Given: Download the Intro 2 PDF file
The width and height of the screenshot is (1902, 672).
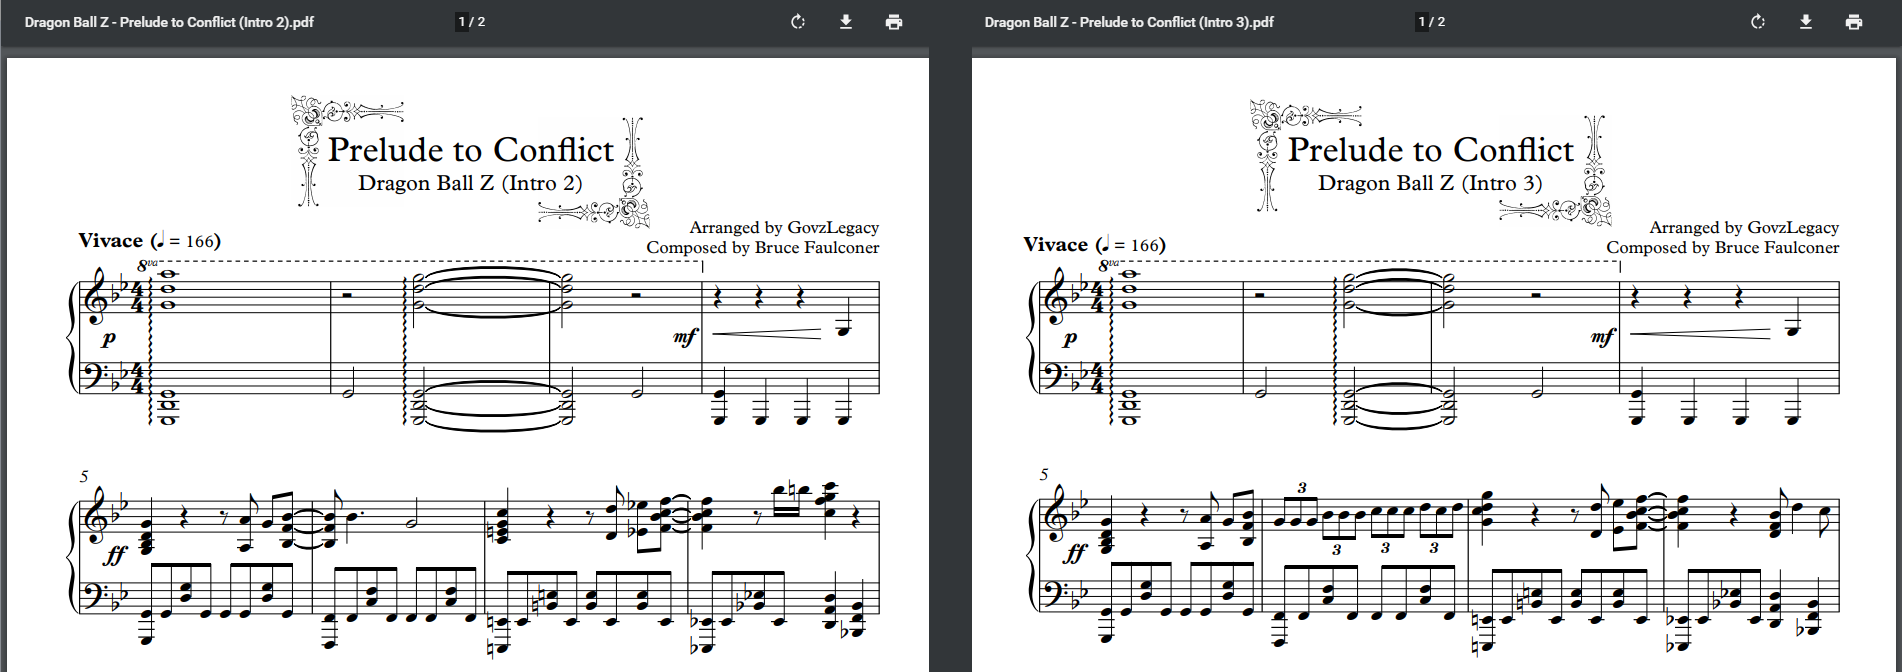Looking at the screenshot, I should (846, 22).
